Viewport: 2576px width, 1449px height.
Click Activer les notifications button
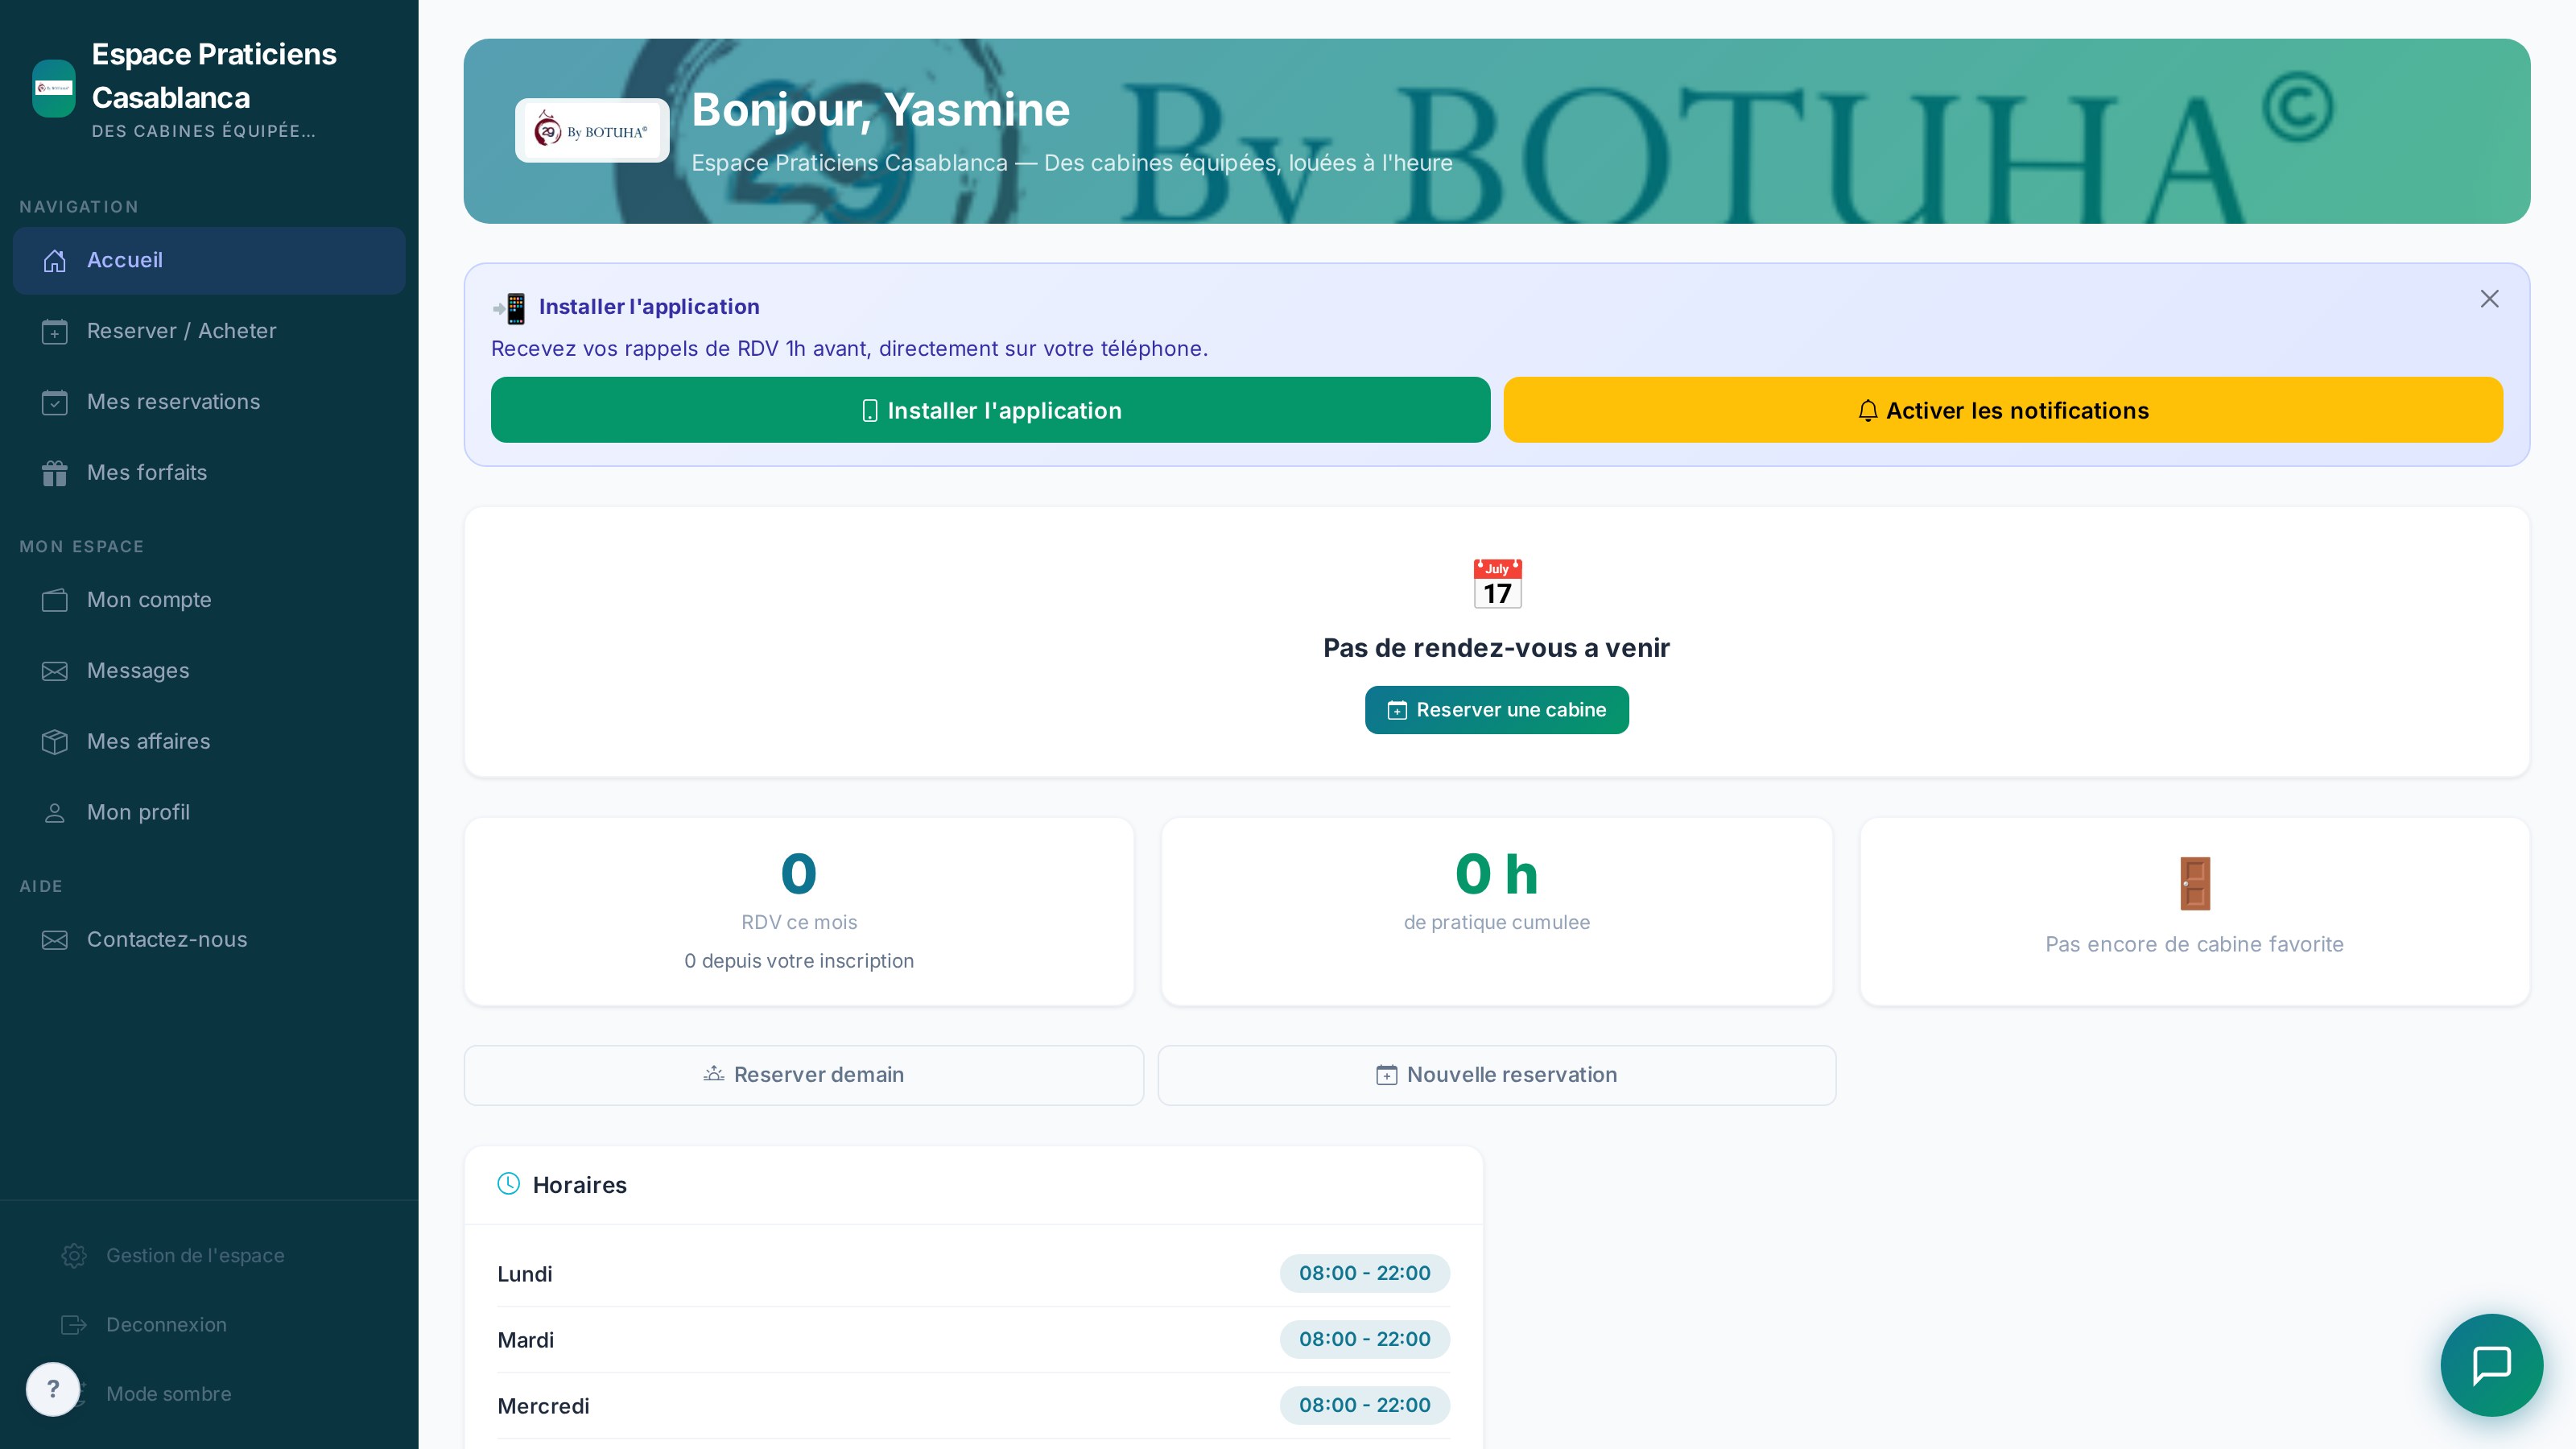2003,410
